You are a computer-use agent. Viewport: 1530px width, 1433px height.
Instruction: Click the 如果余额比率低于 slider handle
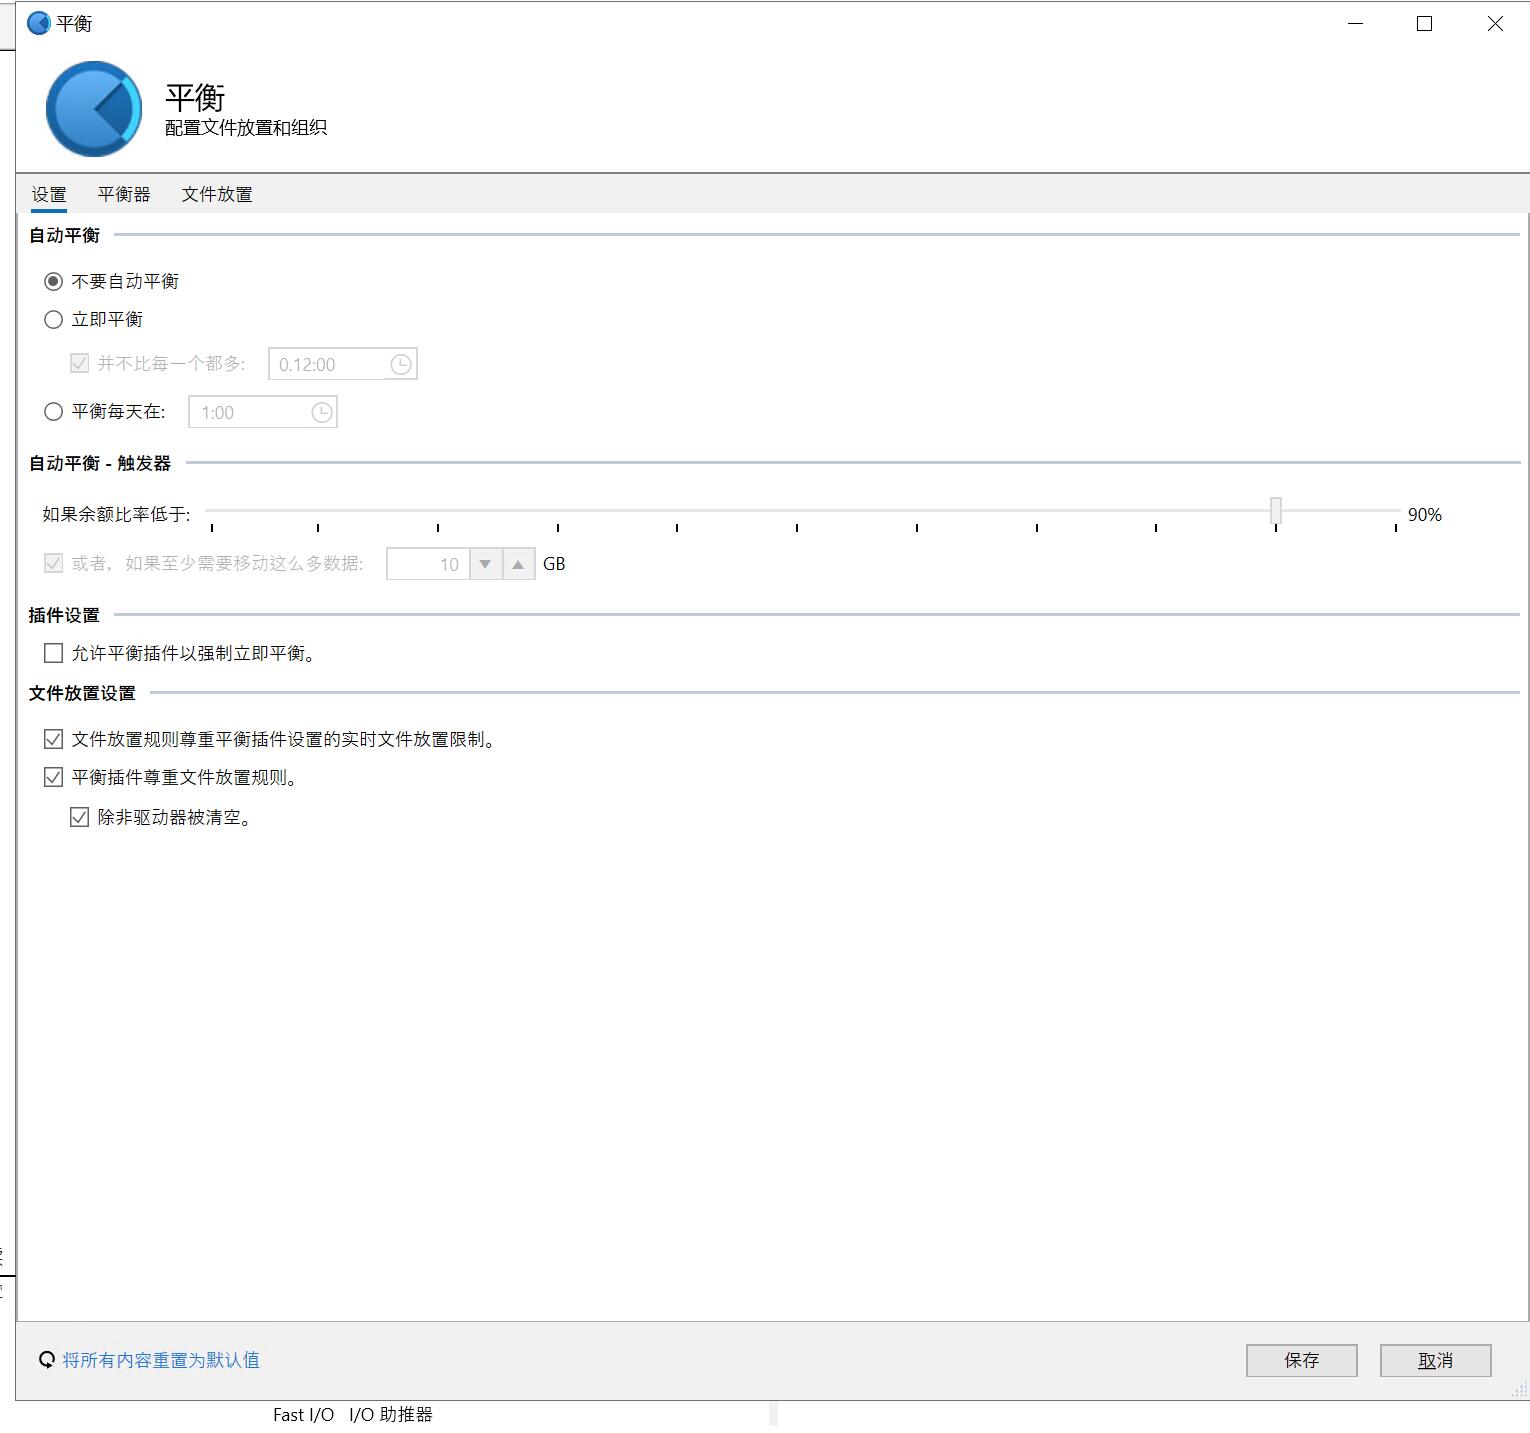click(x=1276, y=510)
